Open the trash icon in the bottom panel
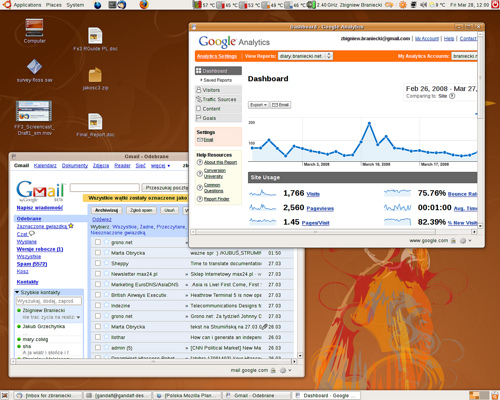The height and width of the screenshot is (400, 500). point(494,395)
